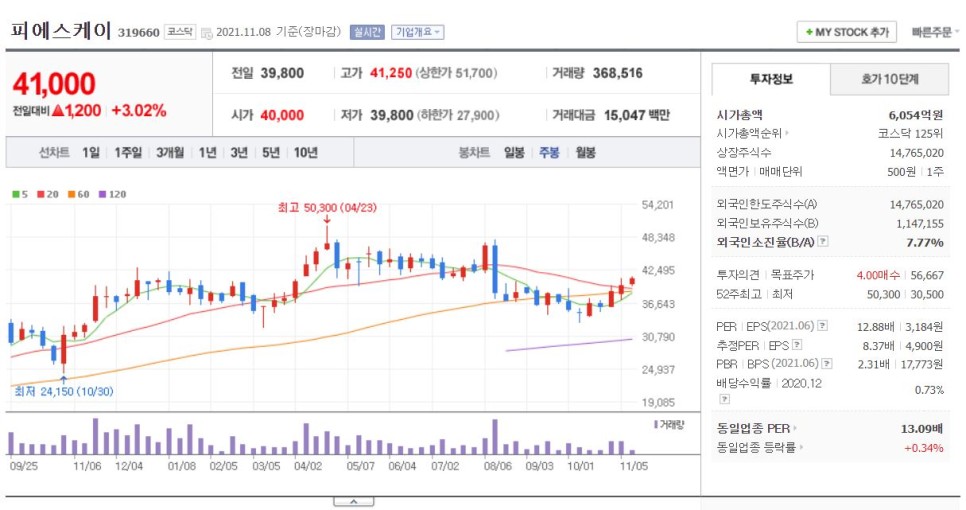This screenshot has width=966, height=510.
Task: Switch to the 투자정보 tab
Action: (x=771, y=79)
